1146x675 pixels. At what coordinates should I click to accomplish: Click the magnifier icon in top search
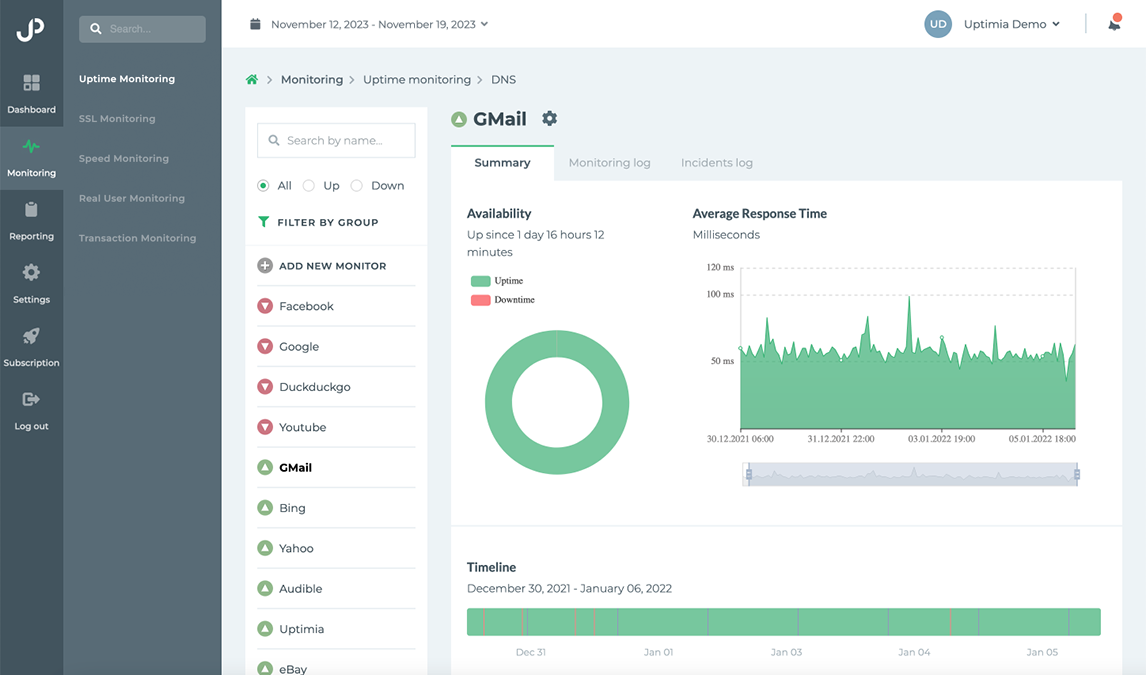[x=96, y=29]
